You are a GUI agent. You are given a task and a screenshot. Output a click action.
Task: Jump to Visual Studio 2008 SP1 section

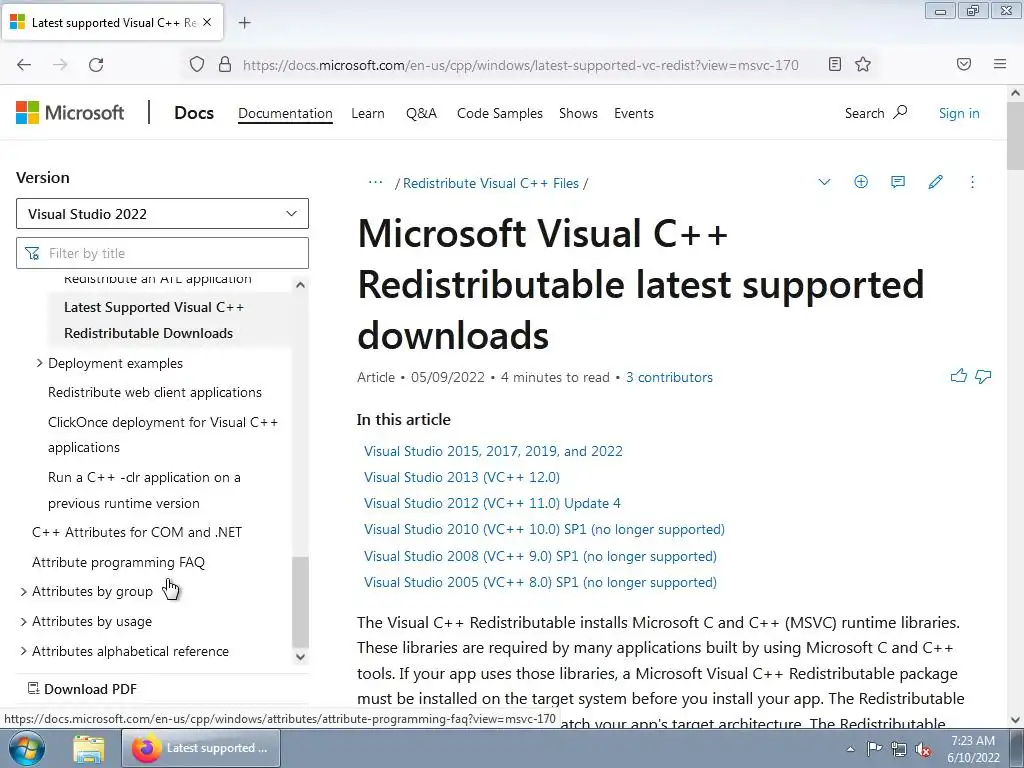(540, 556)
